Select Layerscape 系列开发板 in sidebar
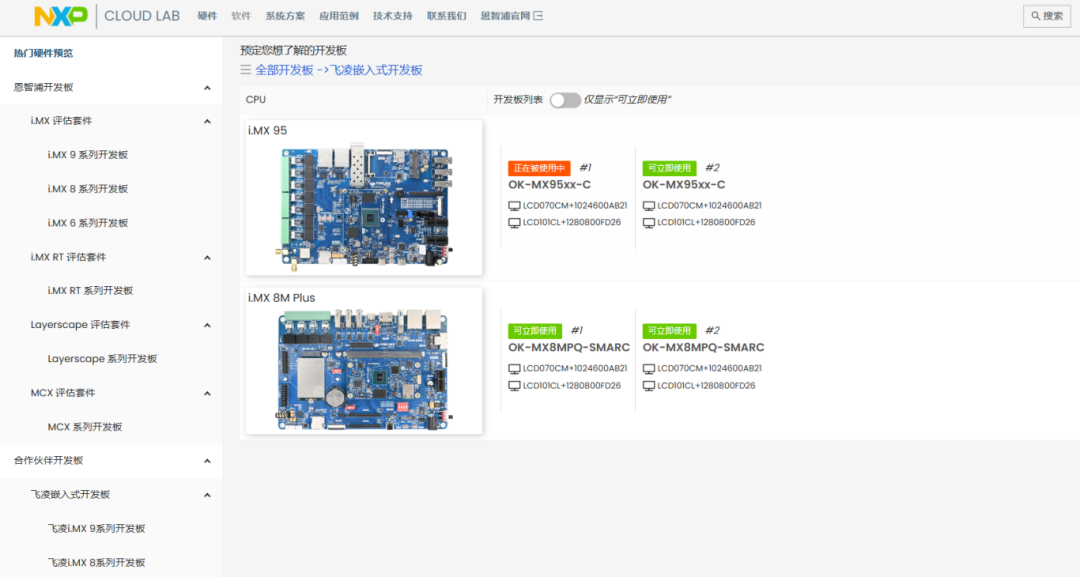 point(103,359)
